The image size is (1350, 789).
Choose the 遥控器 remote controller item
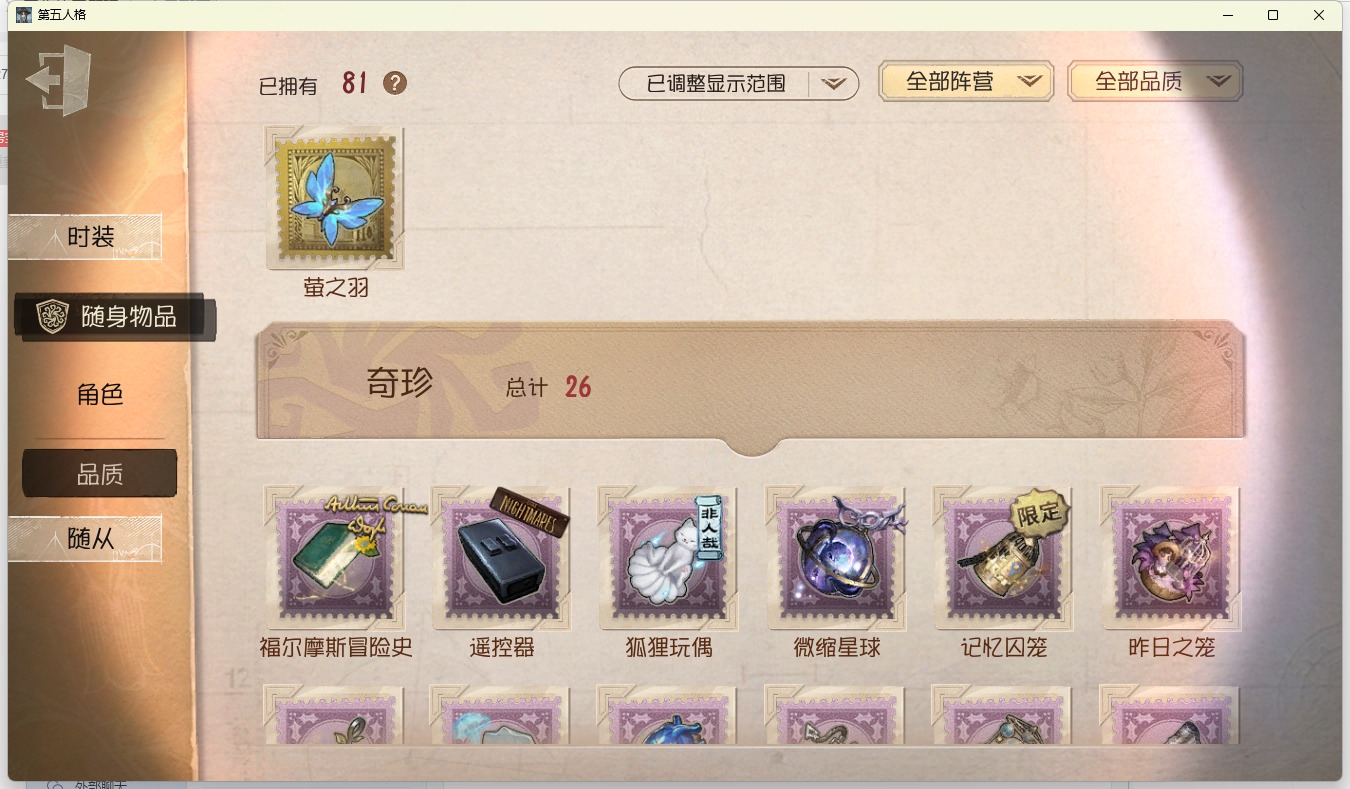(x=502, y=559)
